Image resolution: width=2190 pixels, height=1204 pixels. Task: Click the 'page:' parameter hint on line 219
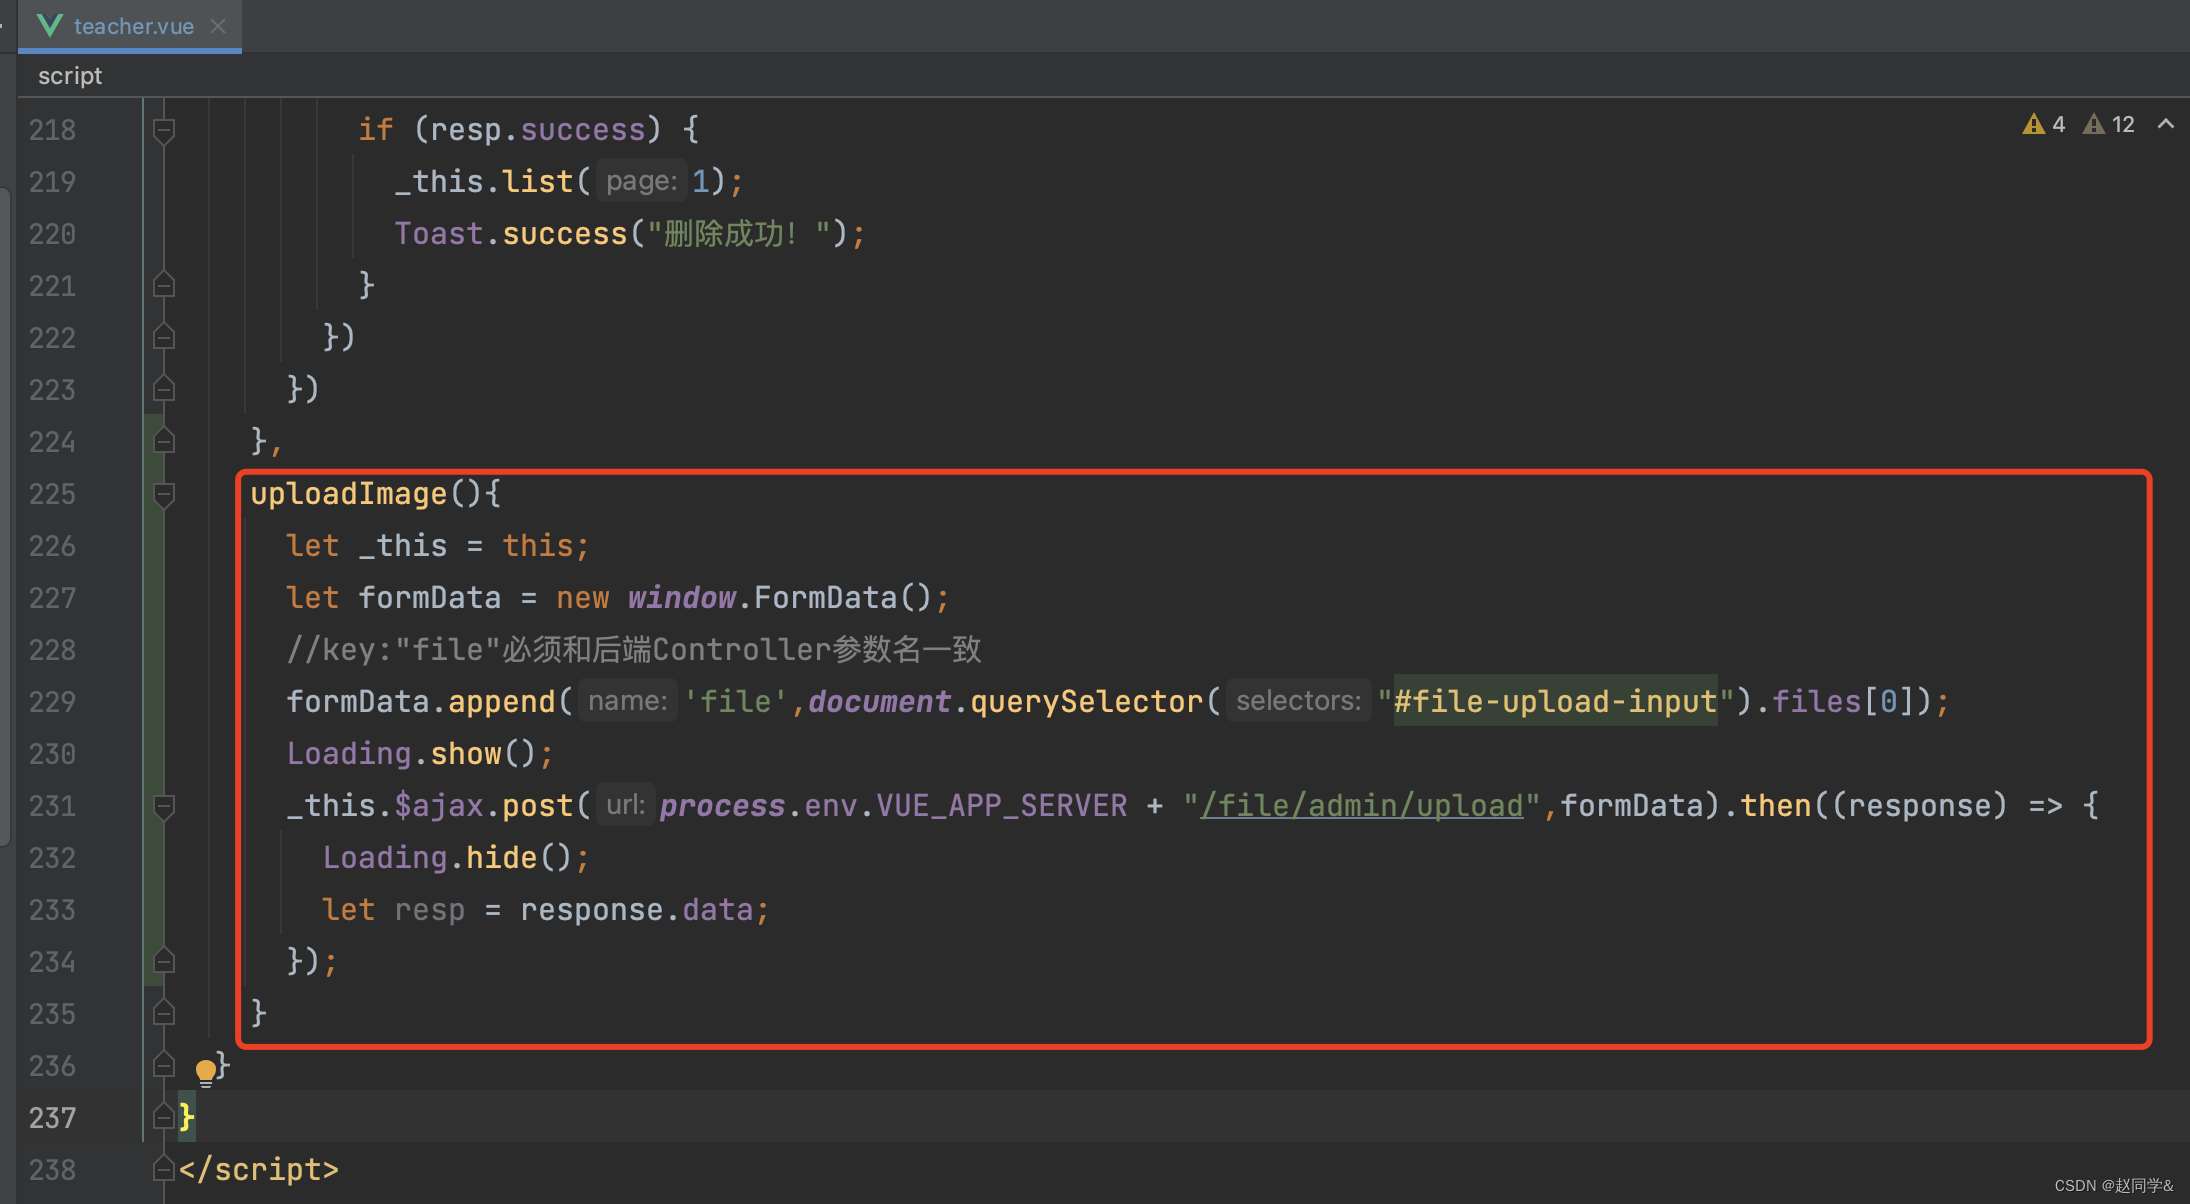click(641, 181)
